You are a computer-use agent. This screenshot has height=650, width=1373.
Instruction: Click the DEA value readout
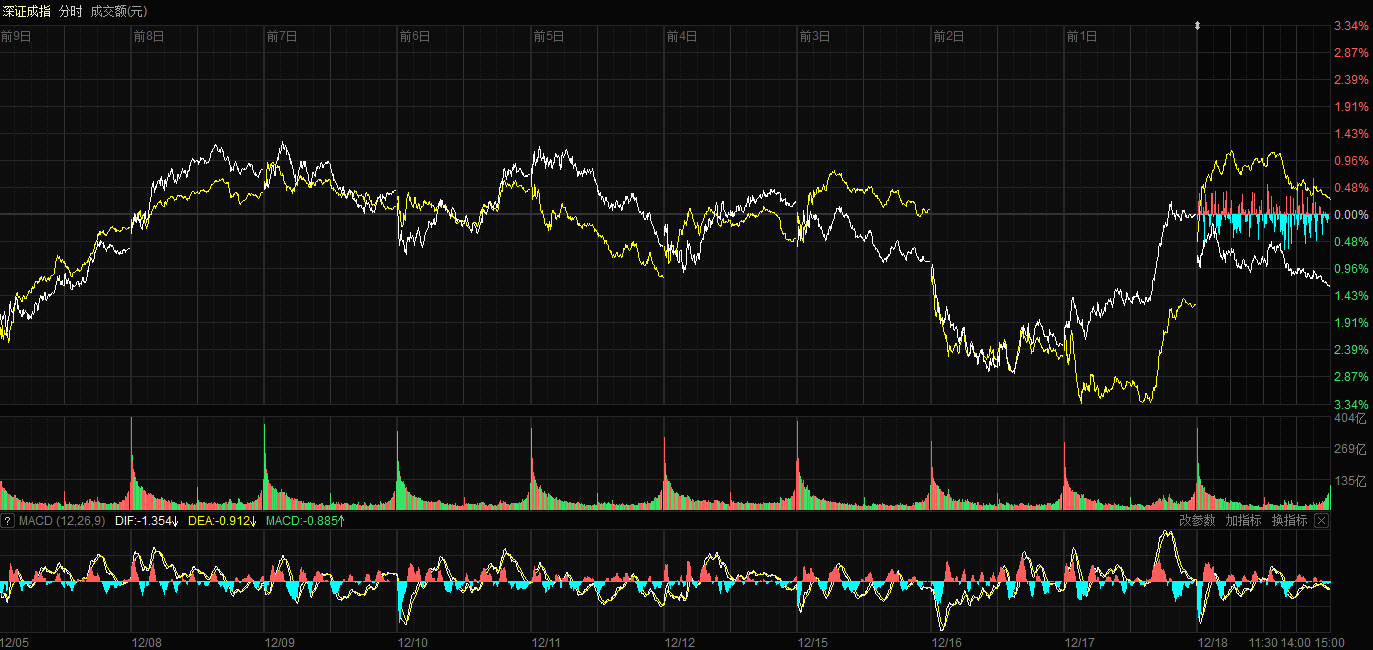(222, 521)
